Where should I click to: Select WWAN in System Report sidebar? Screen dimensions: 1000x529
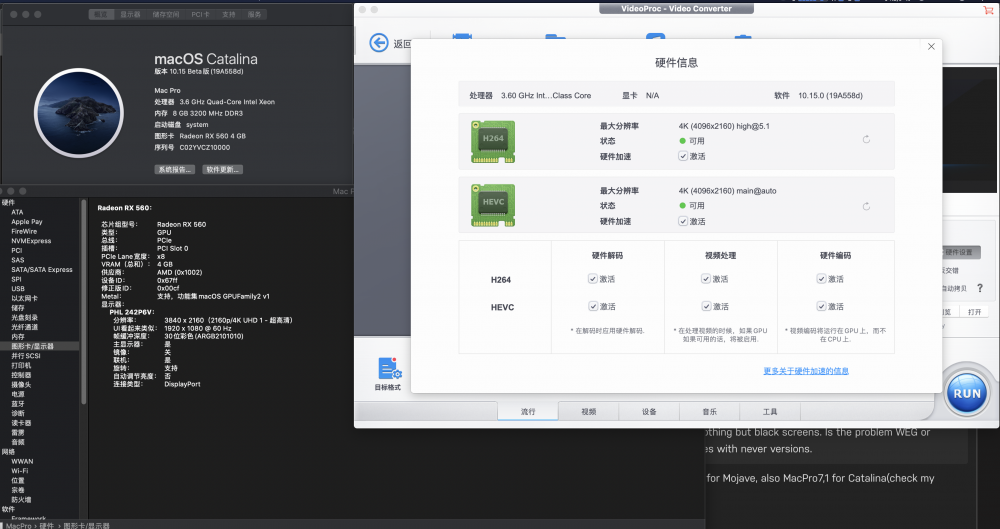22,461
